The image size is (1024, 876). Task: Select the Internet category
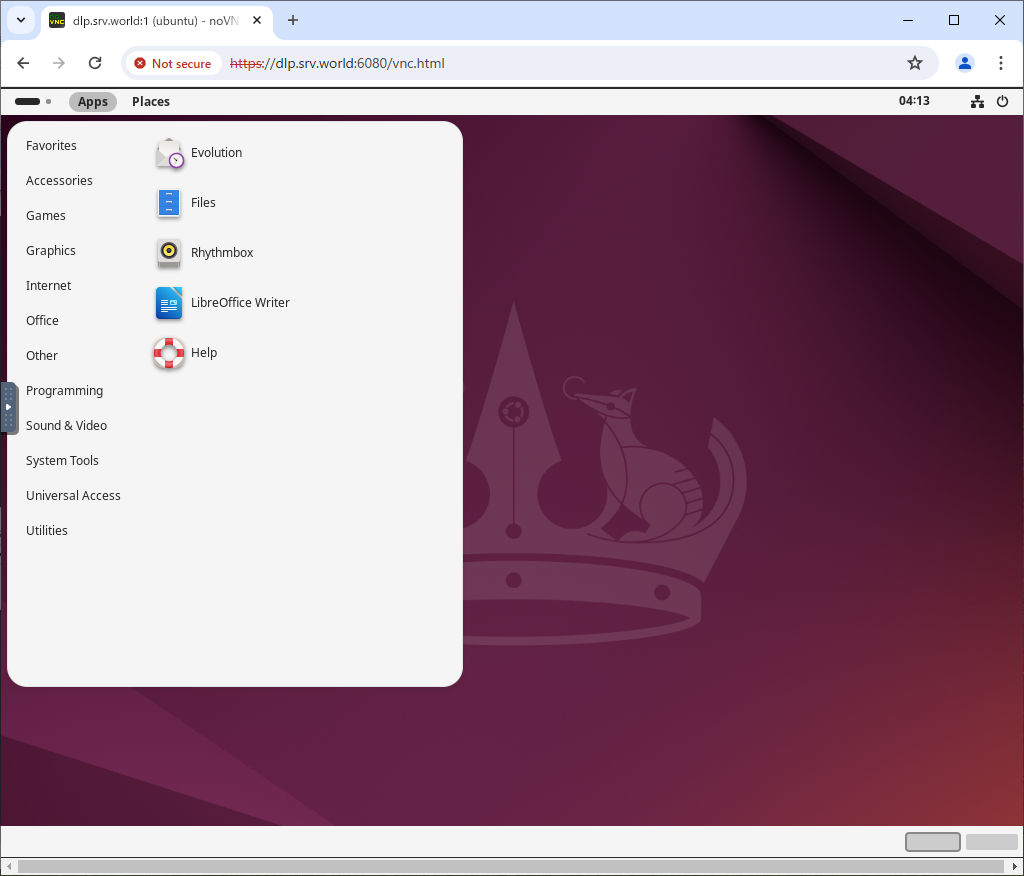pyautogui.click(x=49, y=286)
